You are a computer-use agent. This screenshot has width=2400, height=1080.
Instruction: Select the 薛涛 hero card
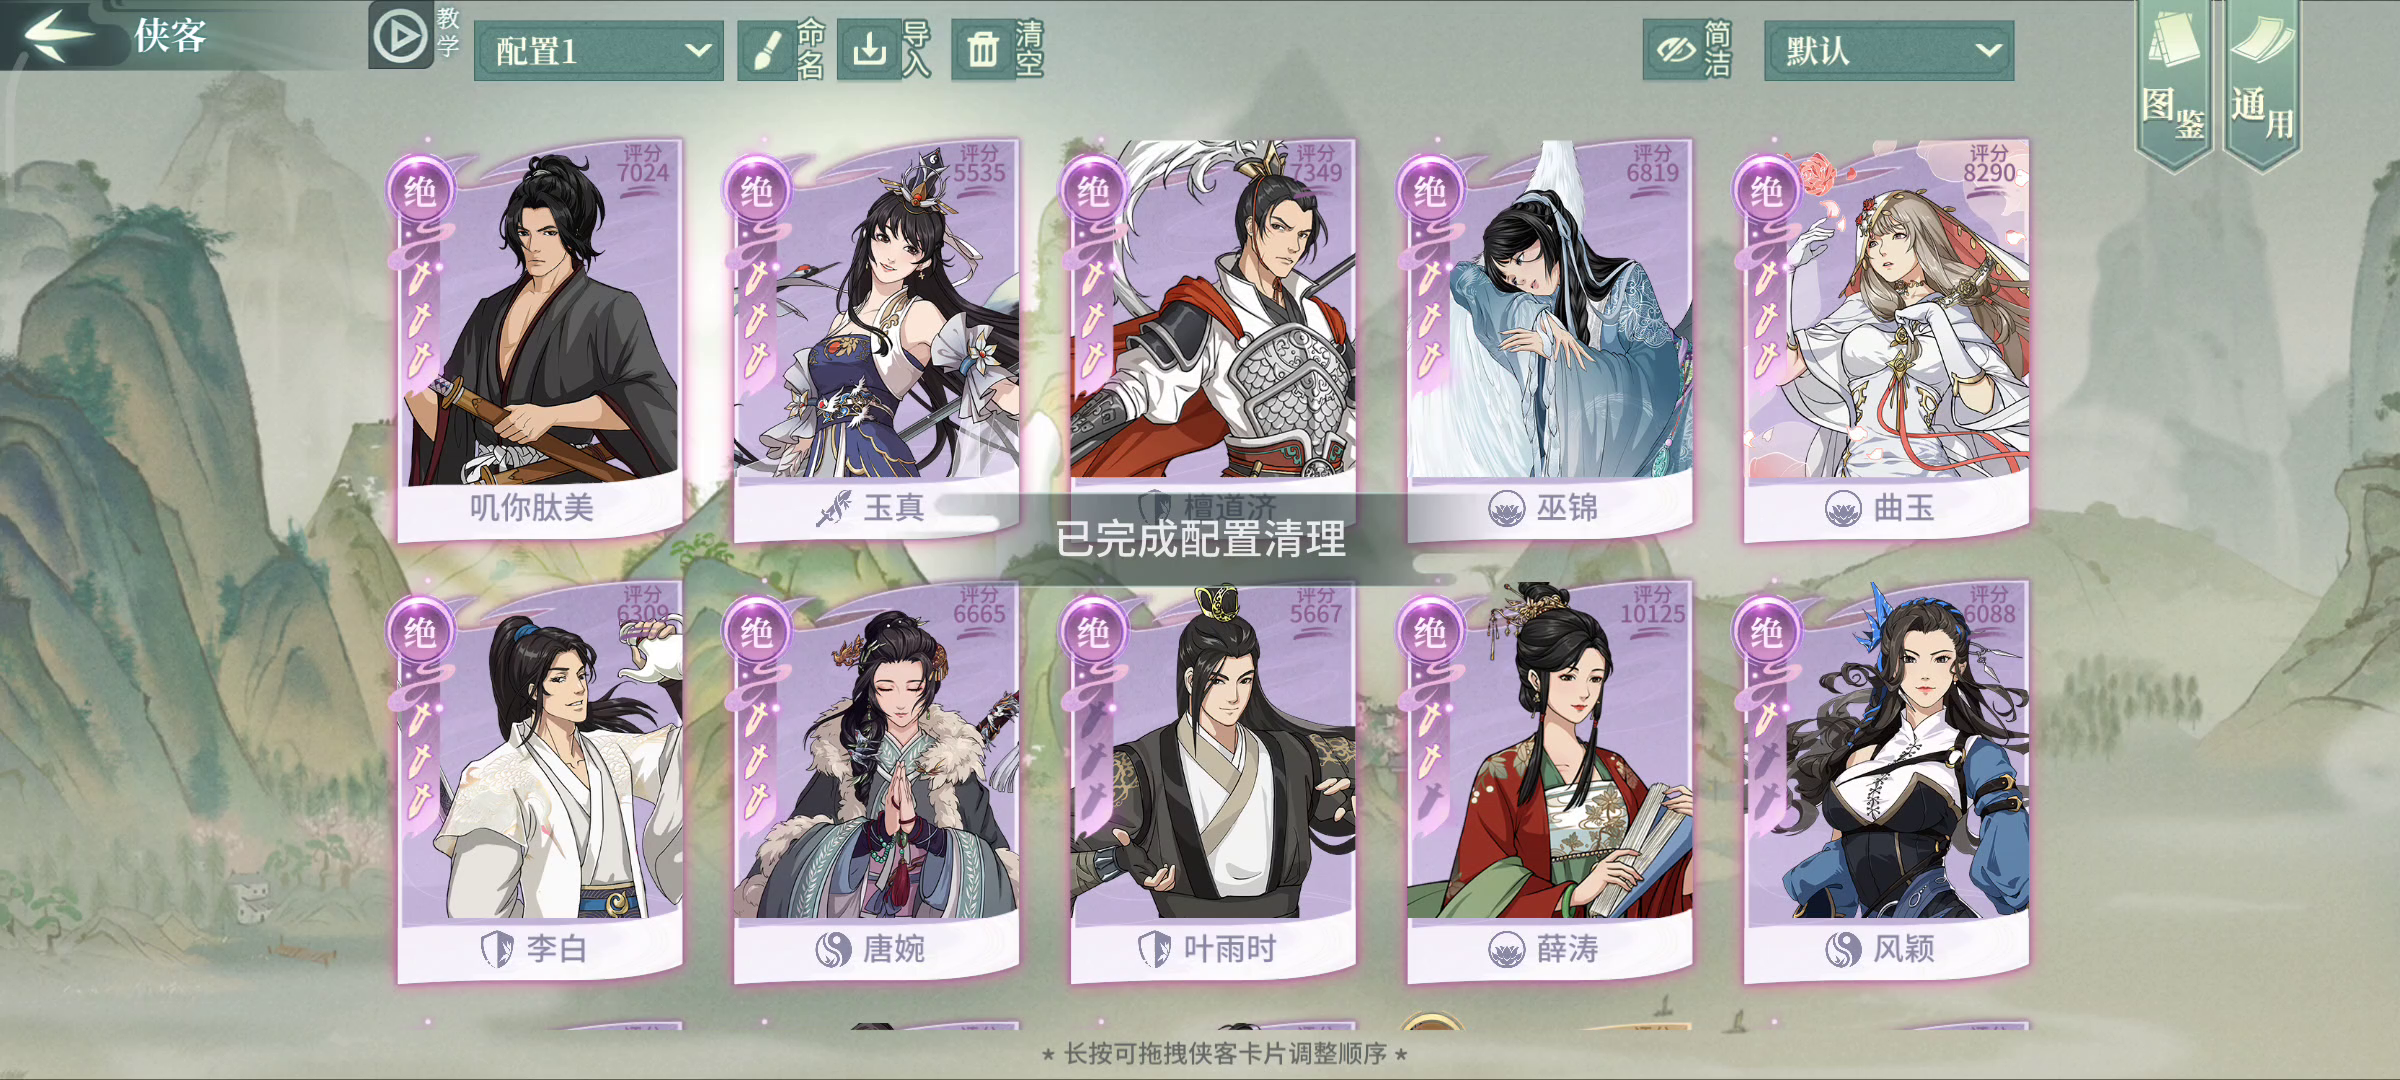pos(1550,782)
